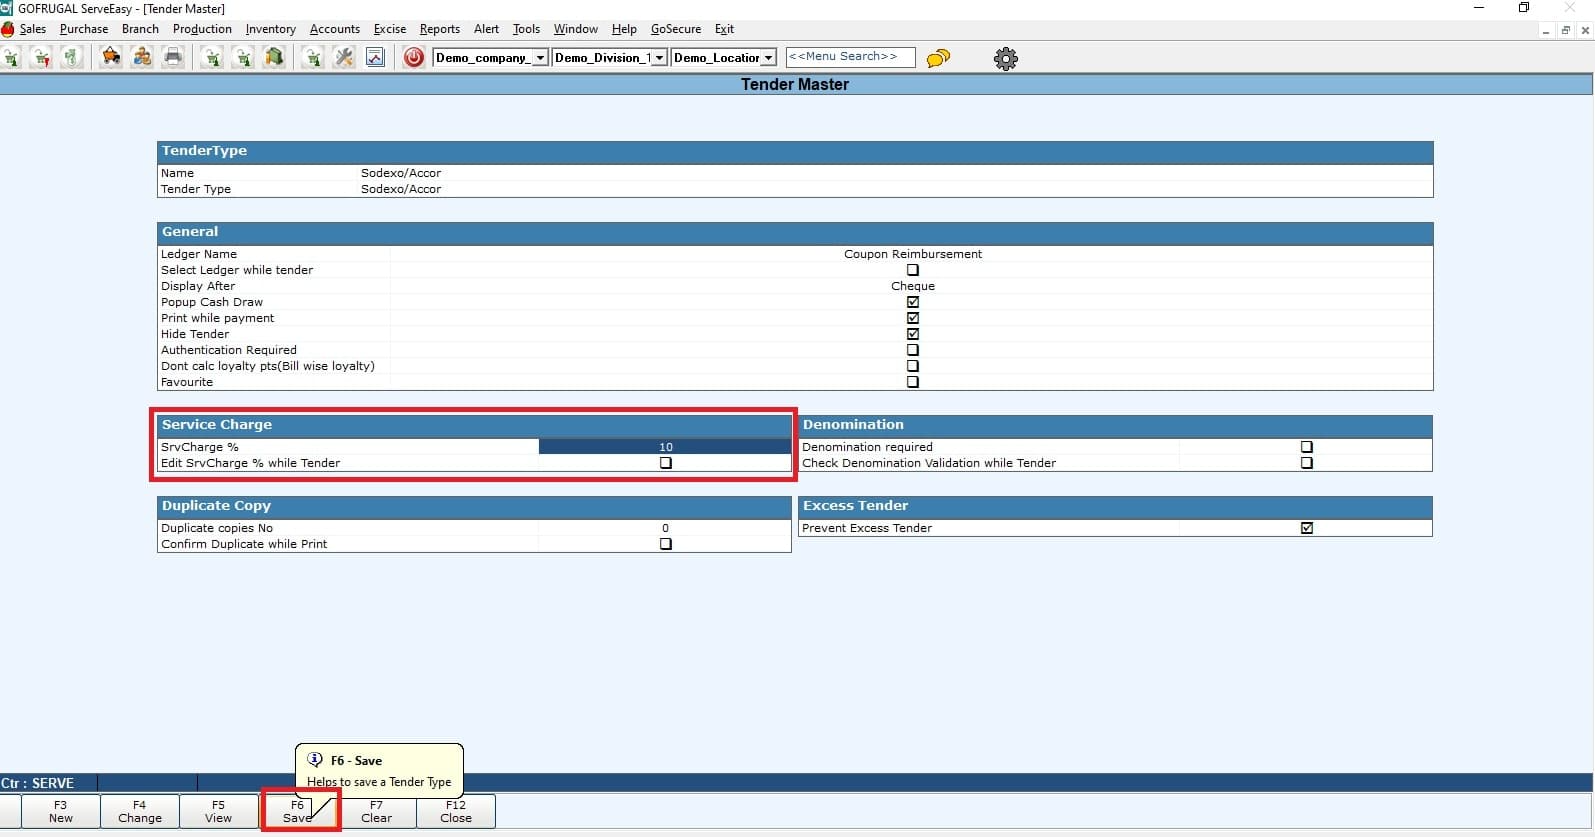Mark tender as Favourite checkbox
Image resolution: width=1595 pixels, height=837 pixels.
(913, 382)
